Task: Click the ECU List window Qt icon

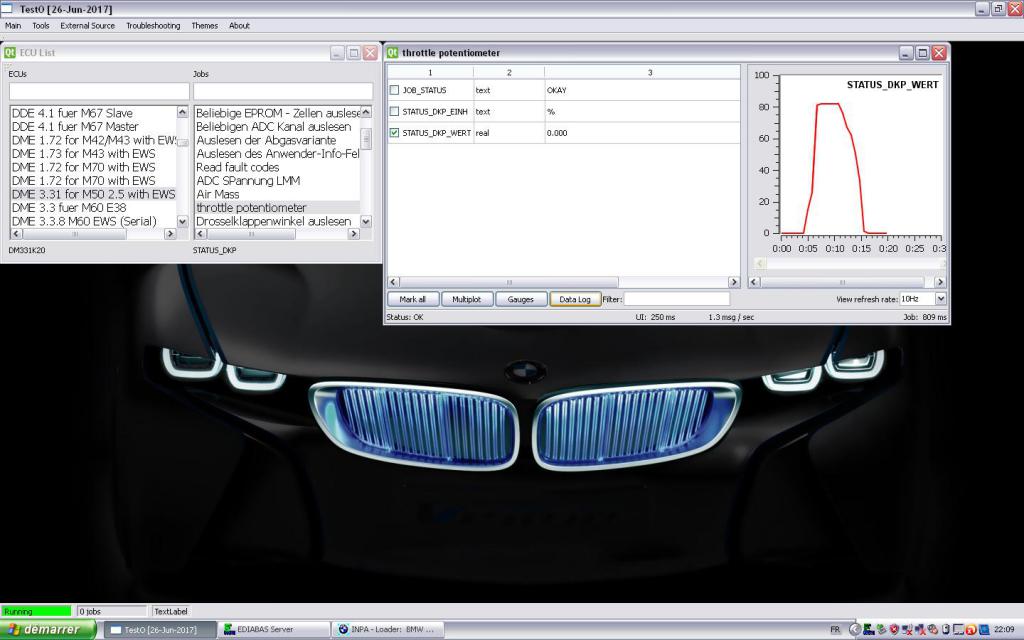Action: [10, 52]
